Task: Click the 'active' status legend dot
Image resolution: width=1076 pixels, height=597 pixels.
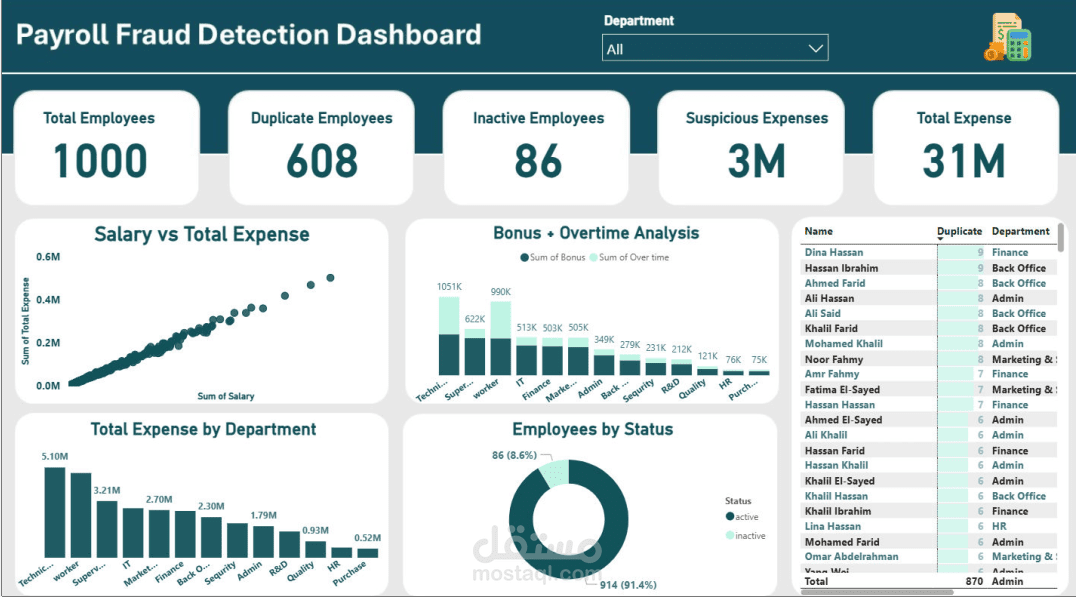Action: coord(731,517)
